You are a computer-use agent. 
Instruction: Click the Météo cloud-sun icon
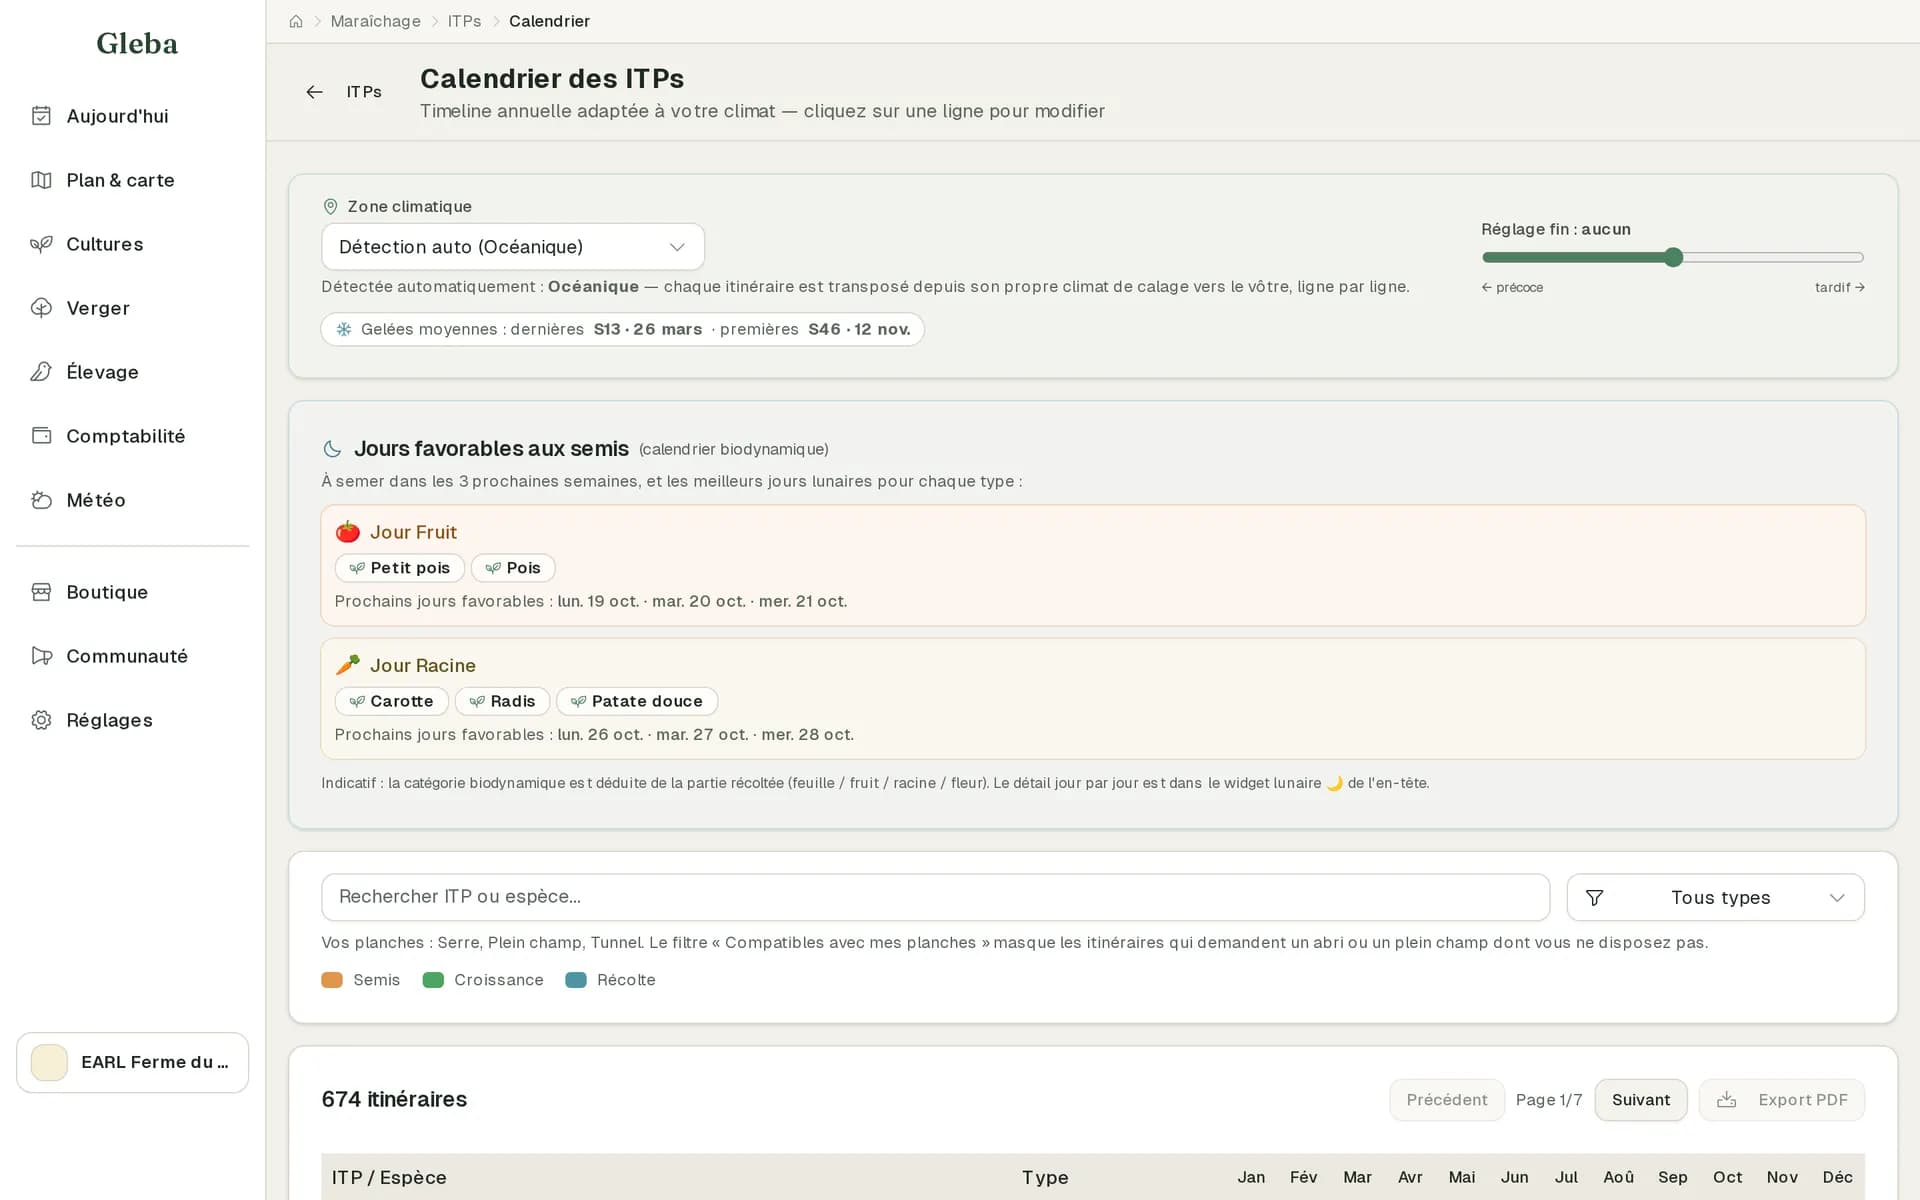41,500
